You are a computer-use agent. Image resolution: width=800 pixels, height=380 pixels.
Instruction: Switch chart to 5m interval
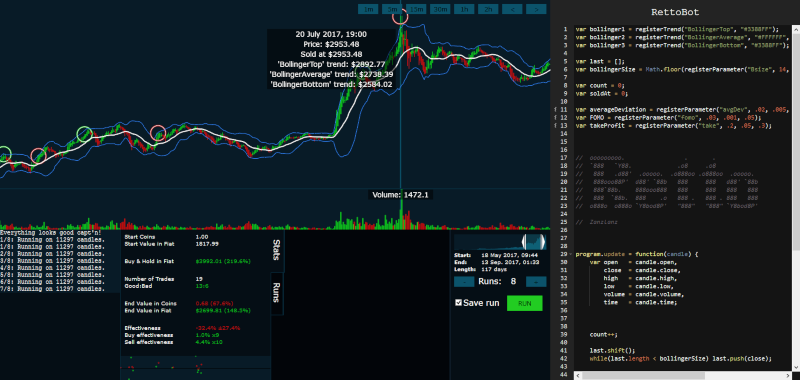point(392,9)
